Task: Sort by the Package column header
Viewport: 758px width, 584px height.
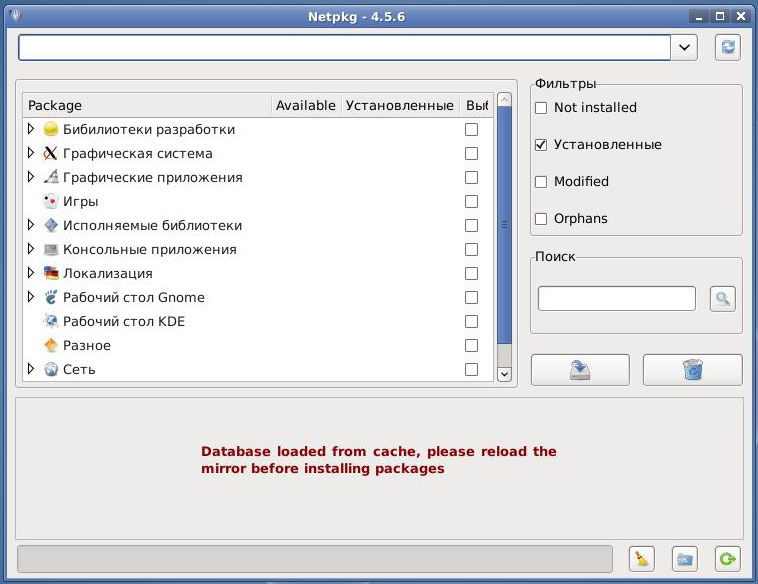Action: pos(147,105)
